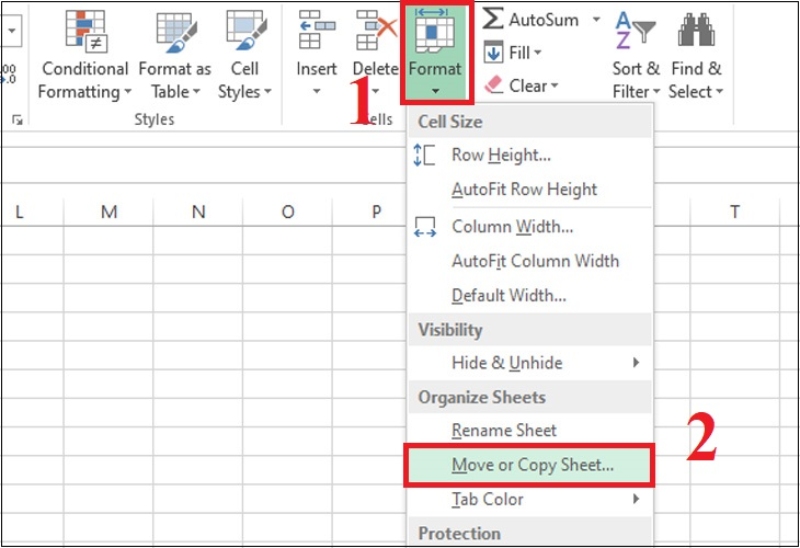Click the AutoSum text label

pyautogui.click(x=544, y=20)
